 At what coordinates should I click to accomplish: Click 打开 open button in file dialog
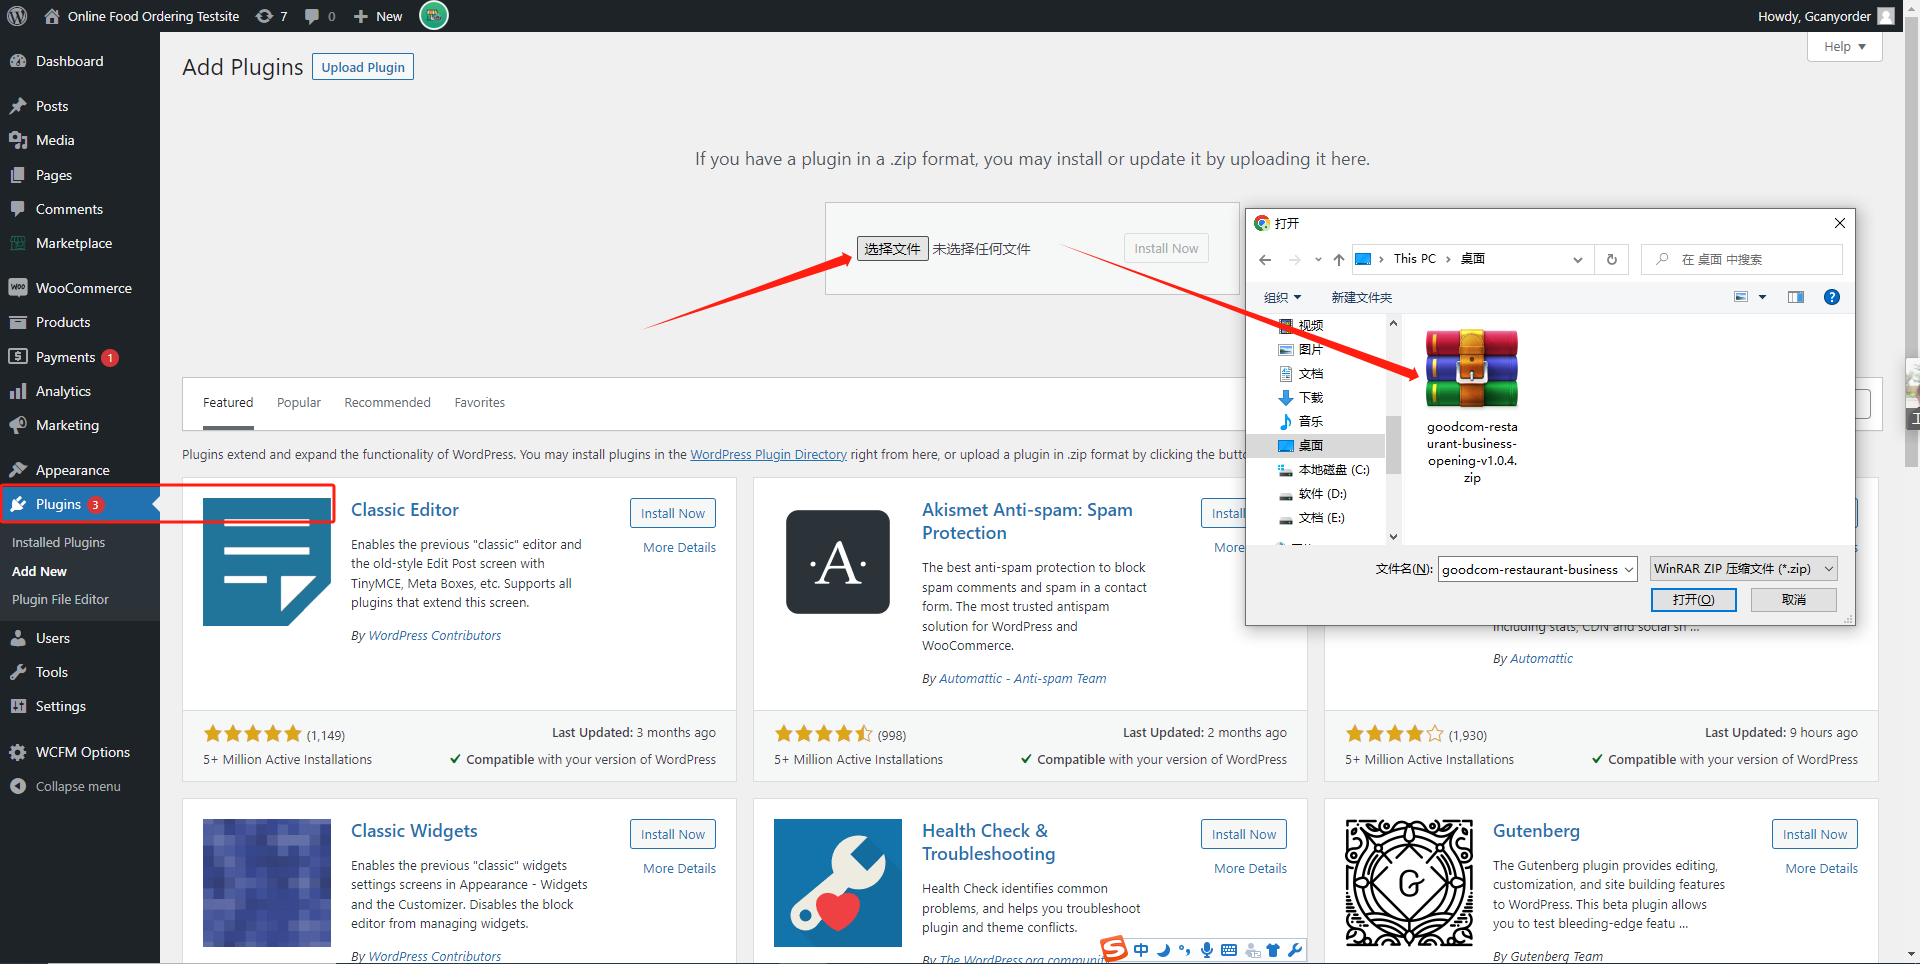coord(1694,600)
